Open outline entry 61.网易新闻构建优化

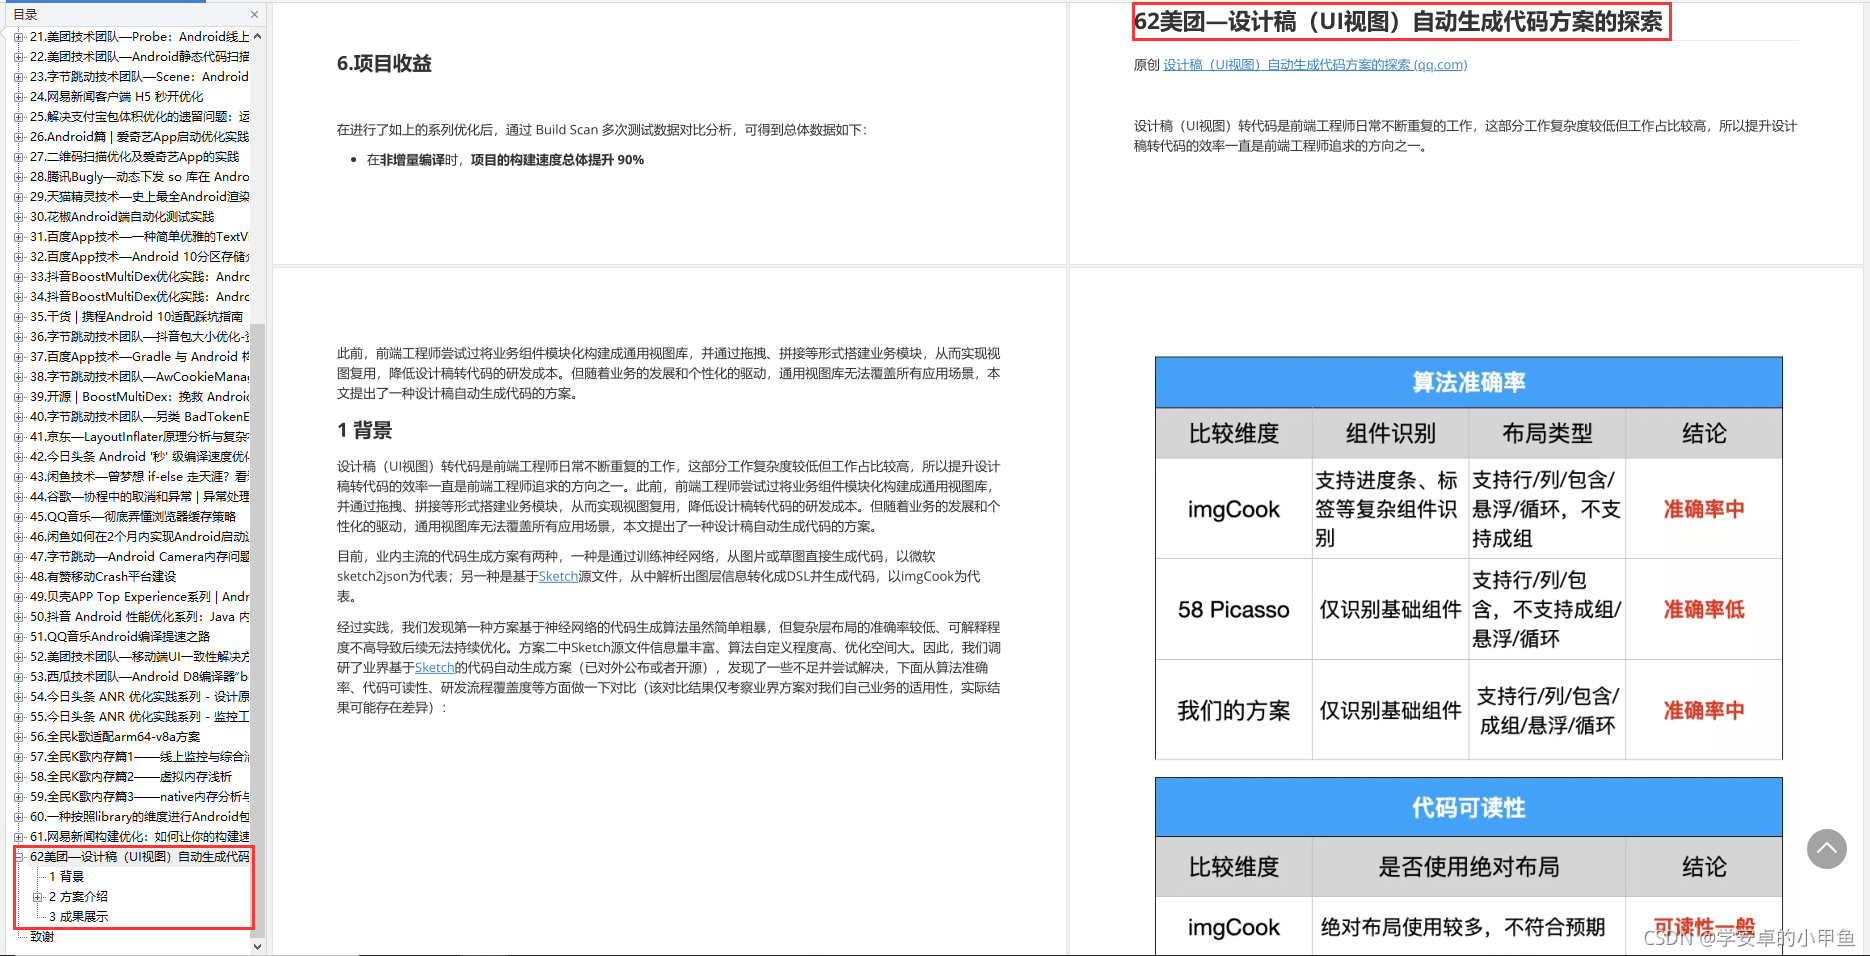[x=139, y=837]
